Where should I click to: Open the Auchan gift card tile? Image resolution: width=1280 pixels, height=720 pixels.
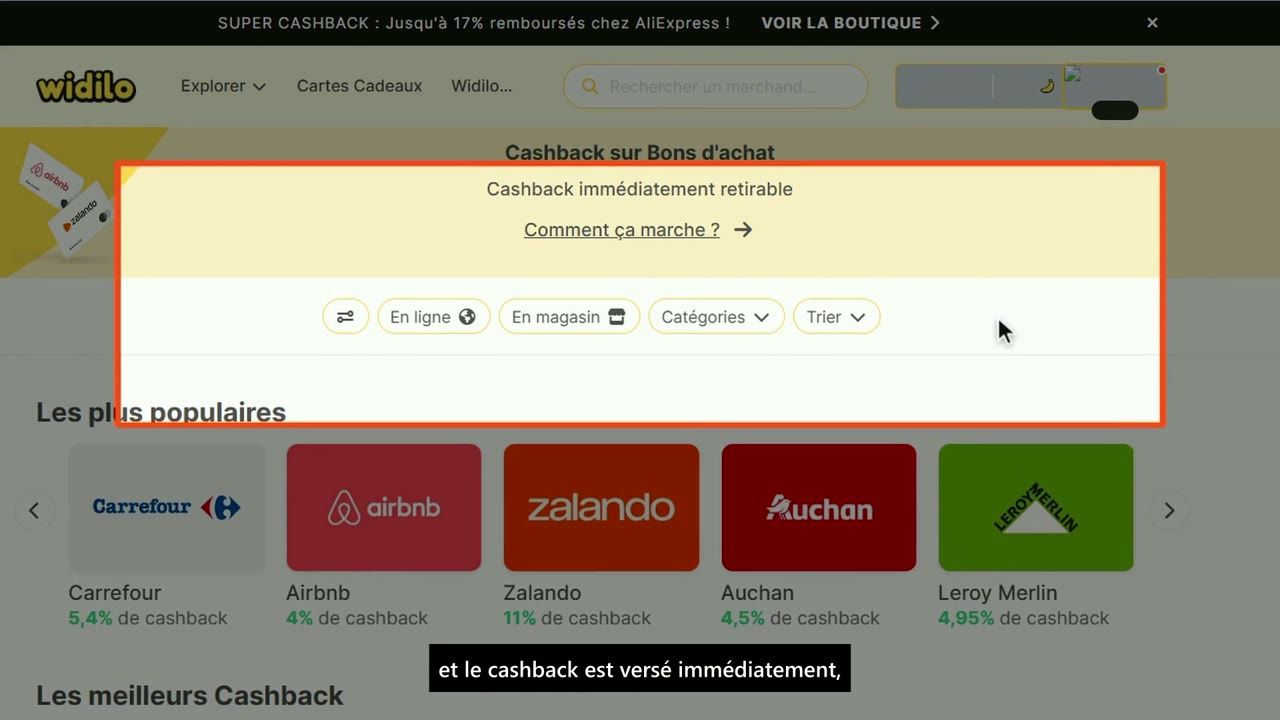tap(819, 508)
